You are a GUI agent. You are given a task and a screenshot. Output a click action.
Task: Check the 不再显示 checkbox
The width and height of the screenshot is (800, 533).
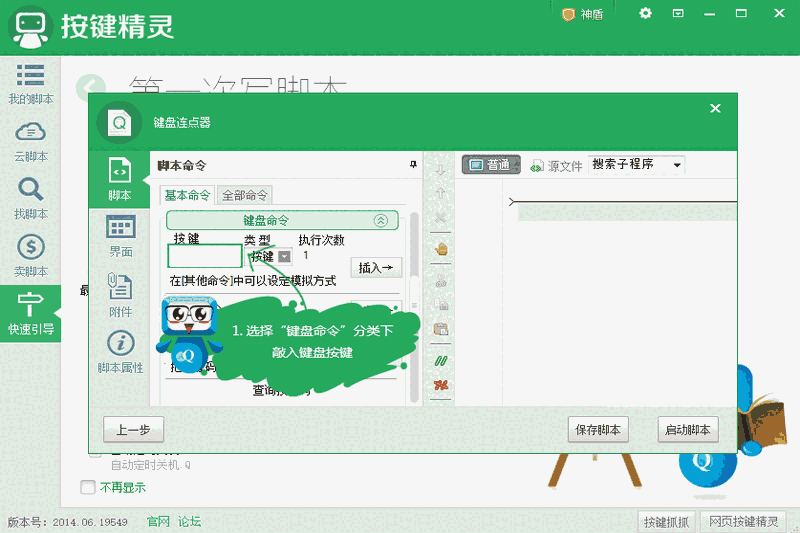88,488
